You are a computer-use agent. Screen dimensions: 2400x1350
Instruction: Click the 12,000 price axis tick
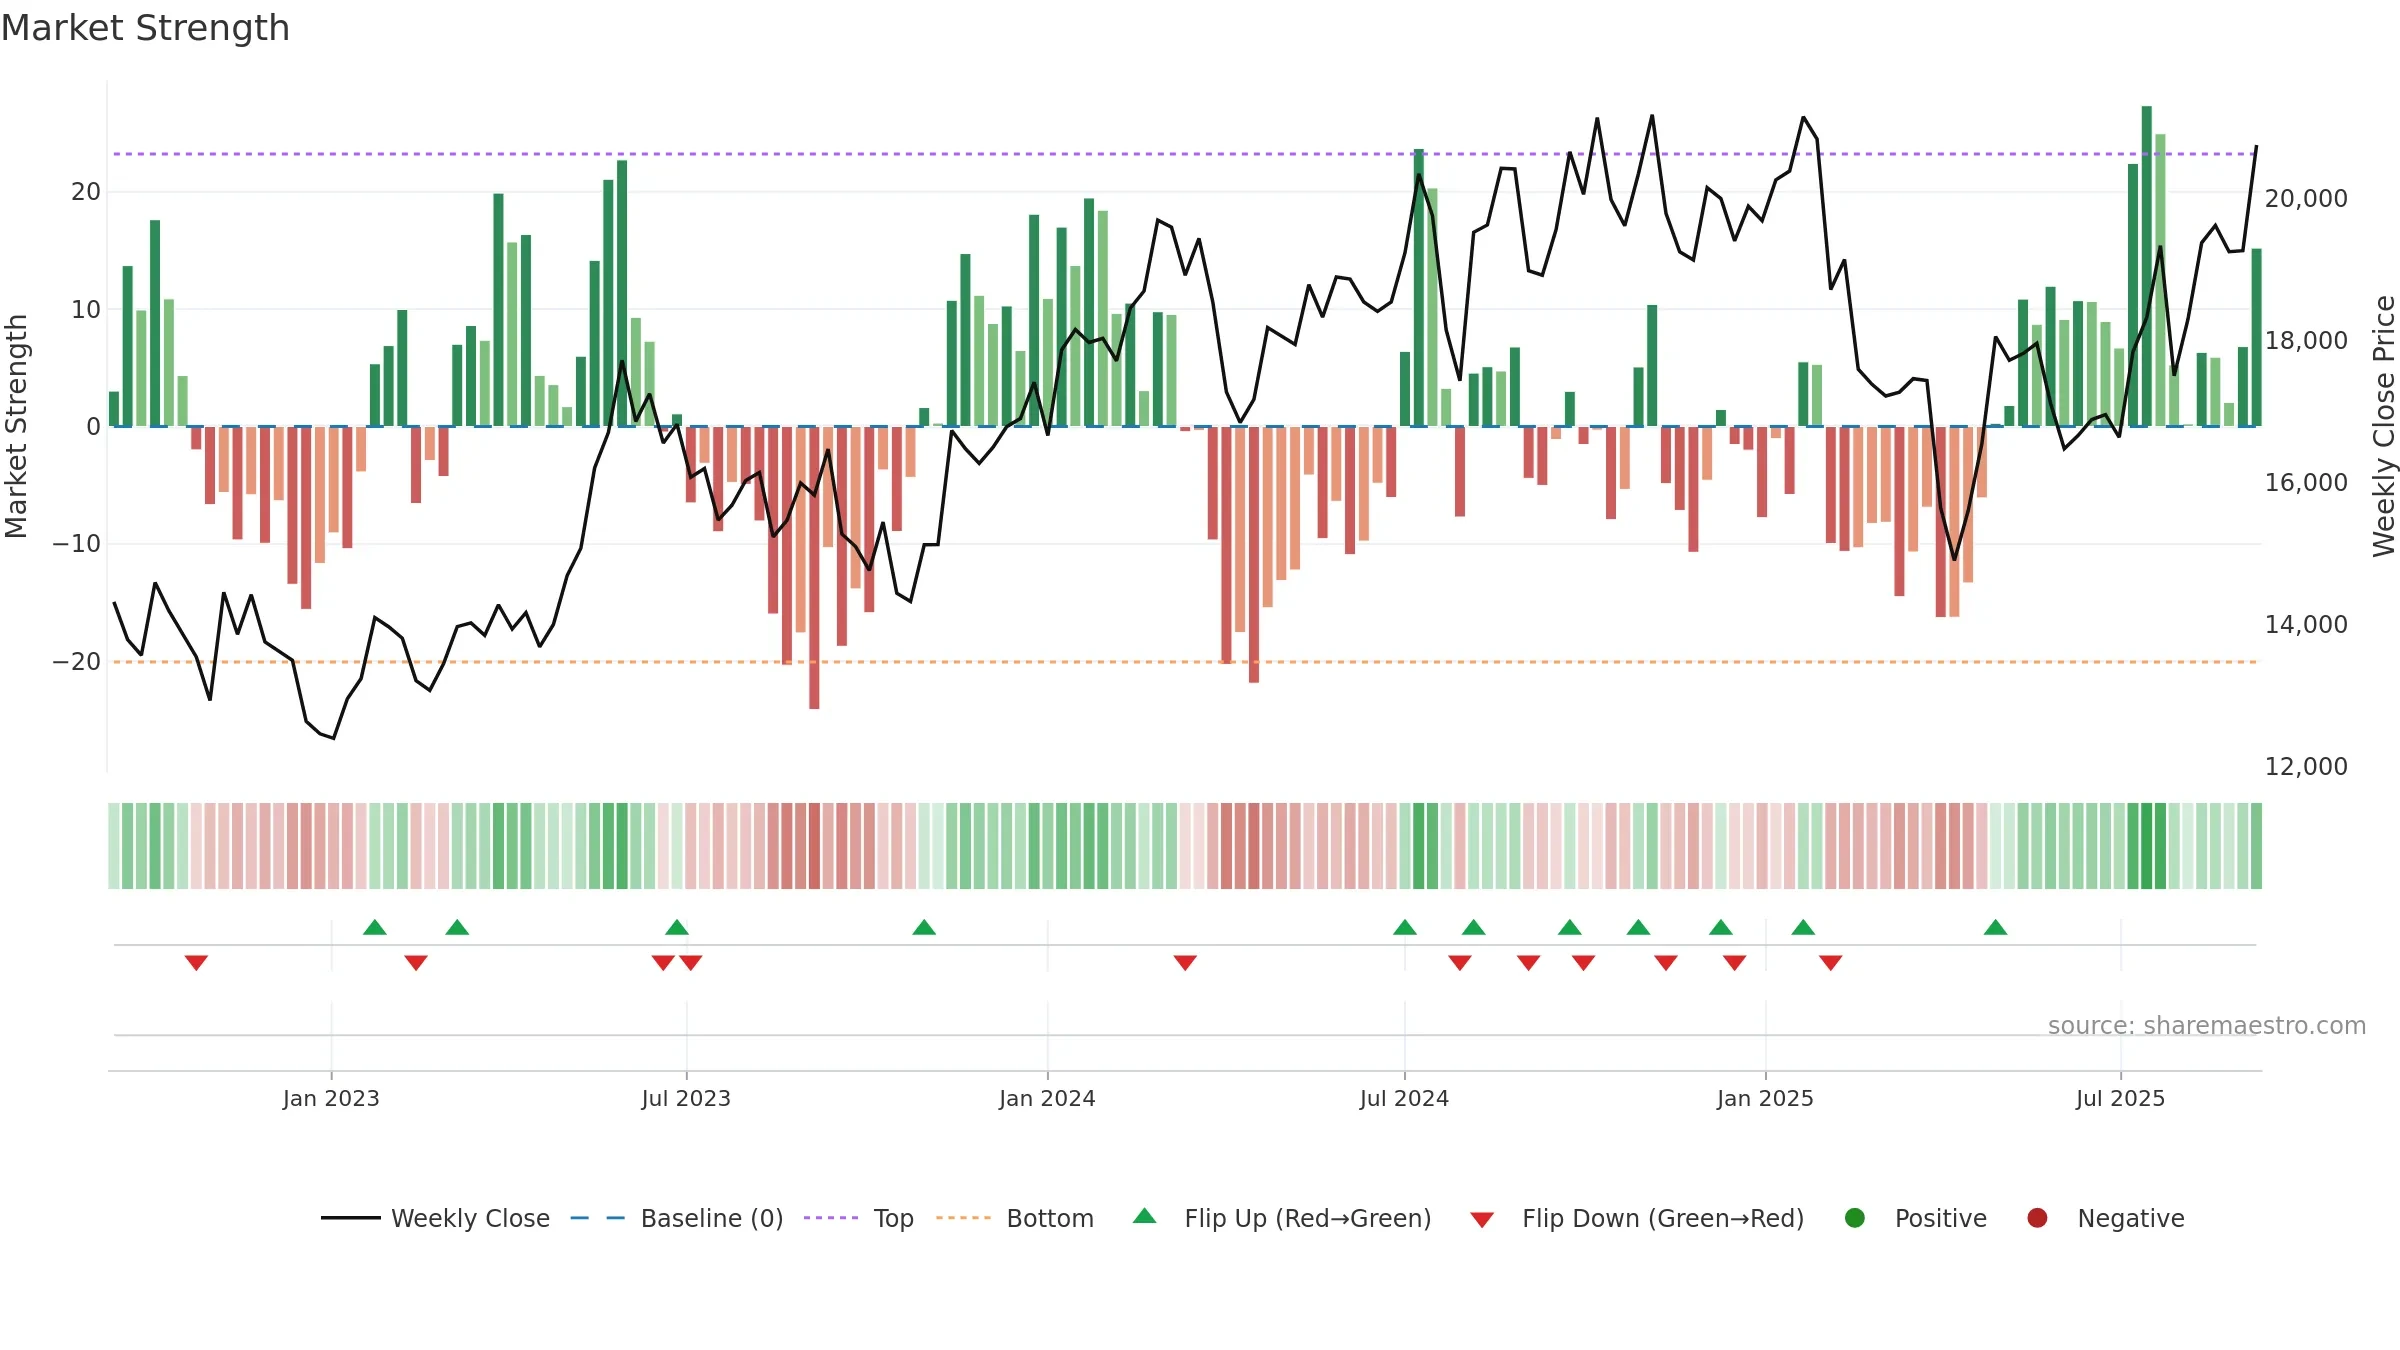pos(2306,767)
